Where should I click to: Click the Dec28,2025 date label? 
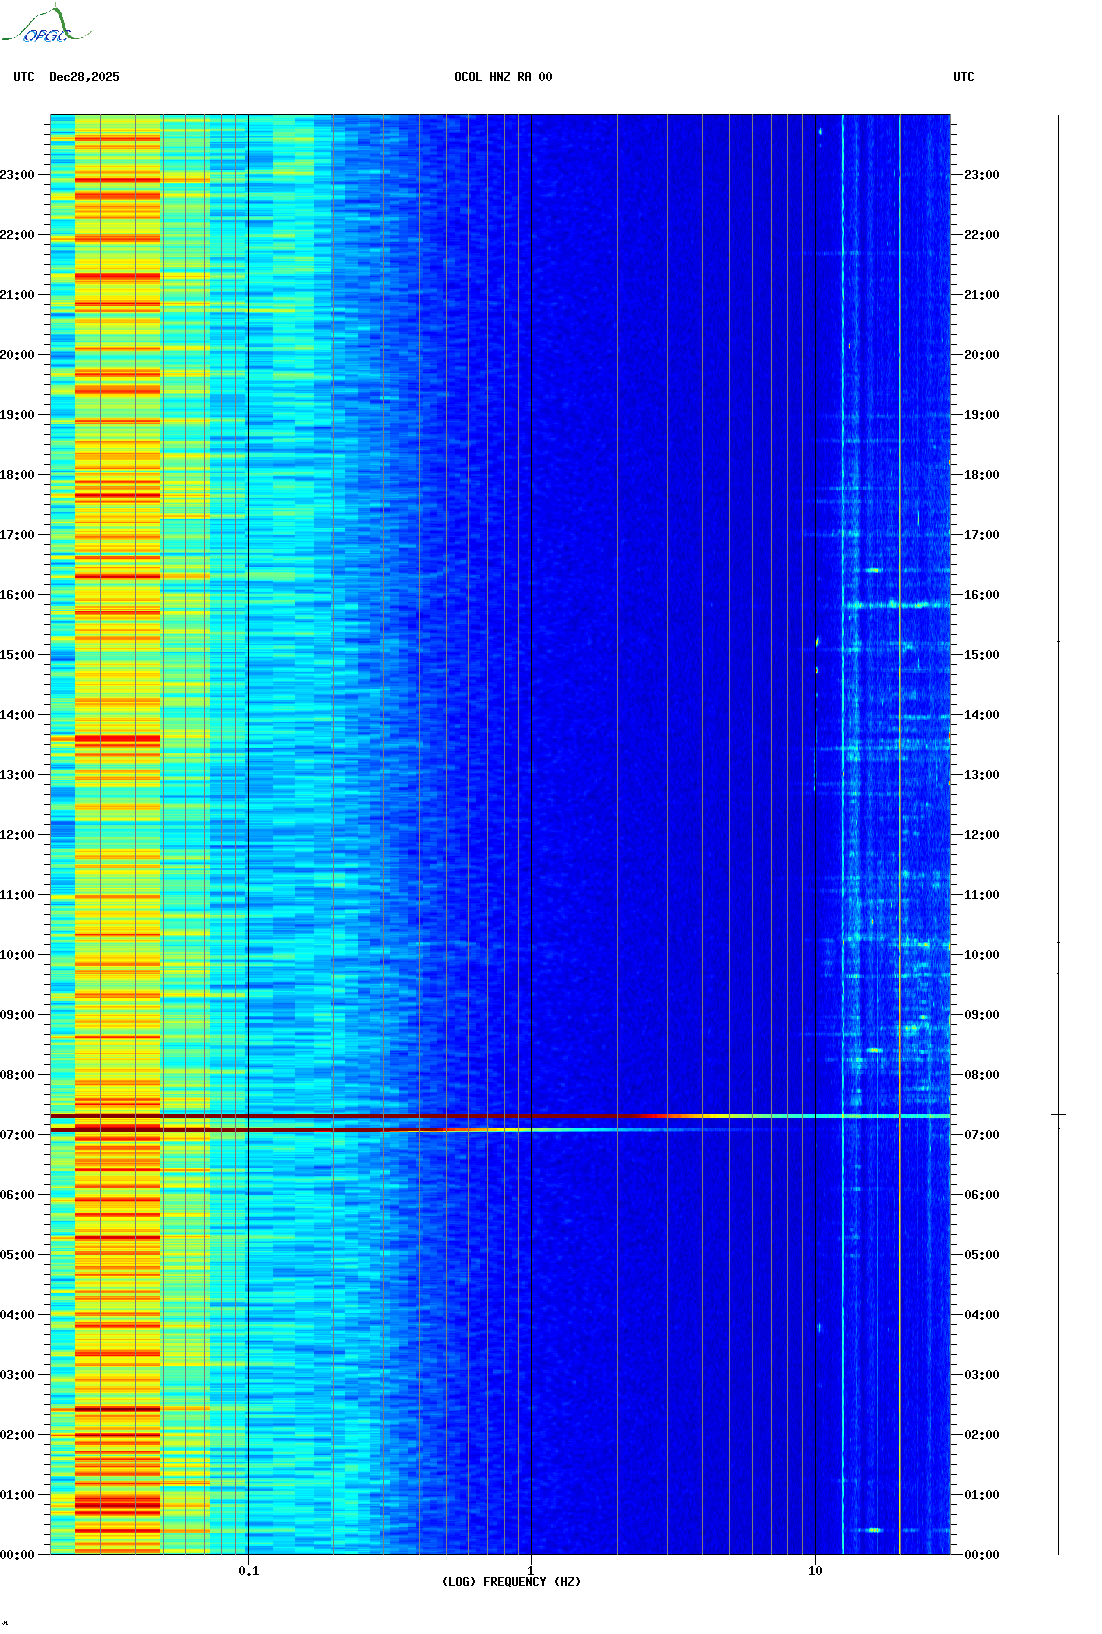84,77
